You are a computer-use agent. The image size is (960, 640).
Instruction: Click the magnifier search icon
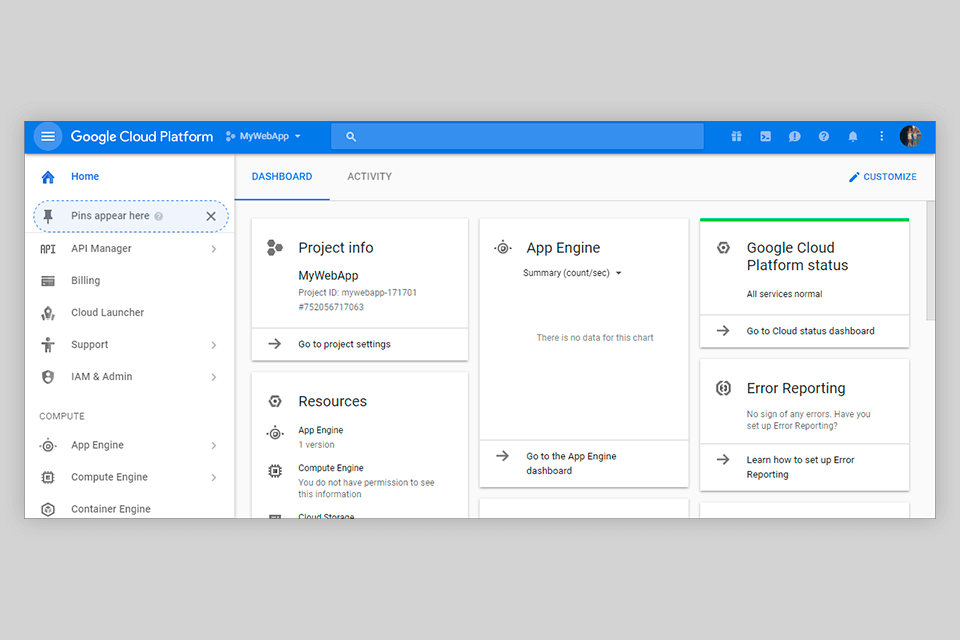tap(351, 137)
